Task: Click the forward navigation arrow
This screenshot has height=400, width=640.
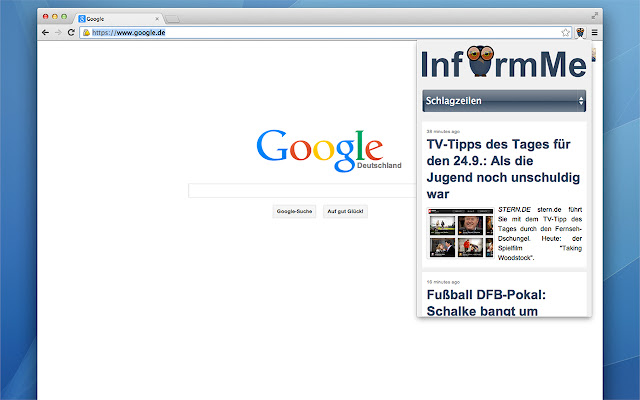Action: [58, 33]
